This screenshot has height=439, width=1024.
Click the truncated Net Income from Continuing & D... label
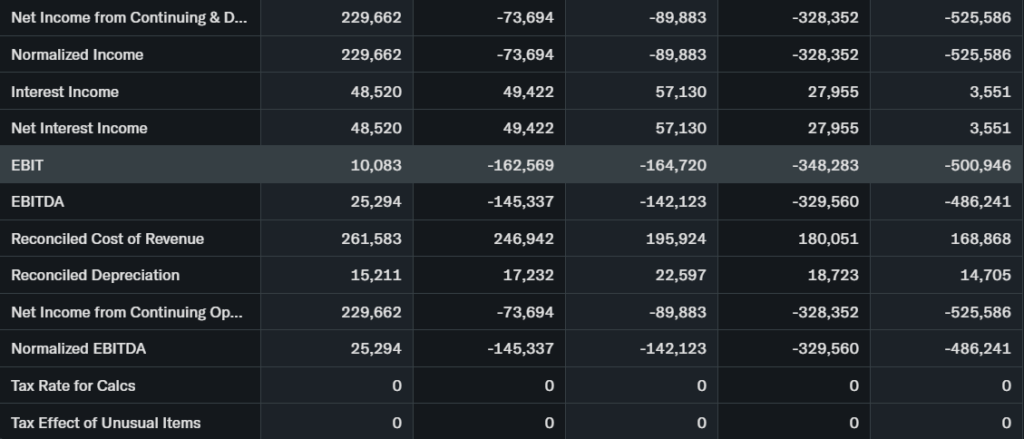click(x=126, y=18)
